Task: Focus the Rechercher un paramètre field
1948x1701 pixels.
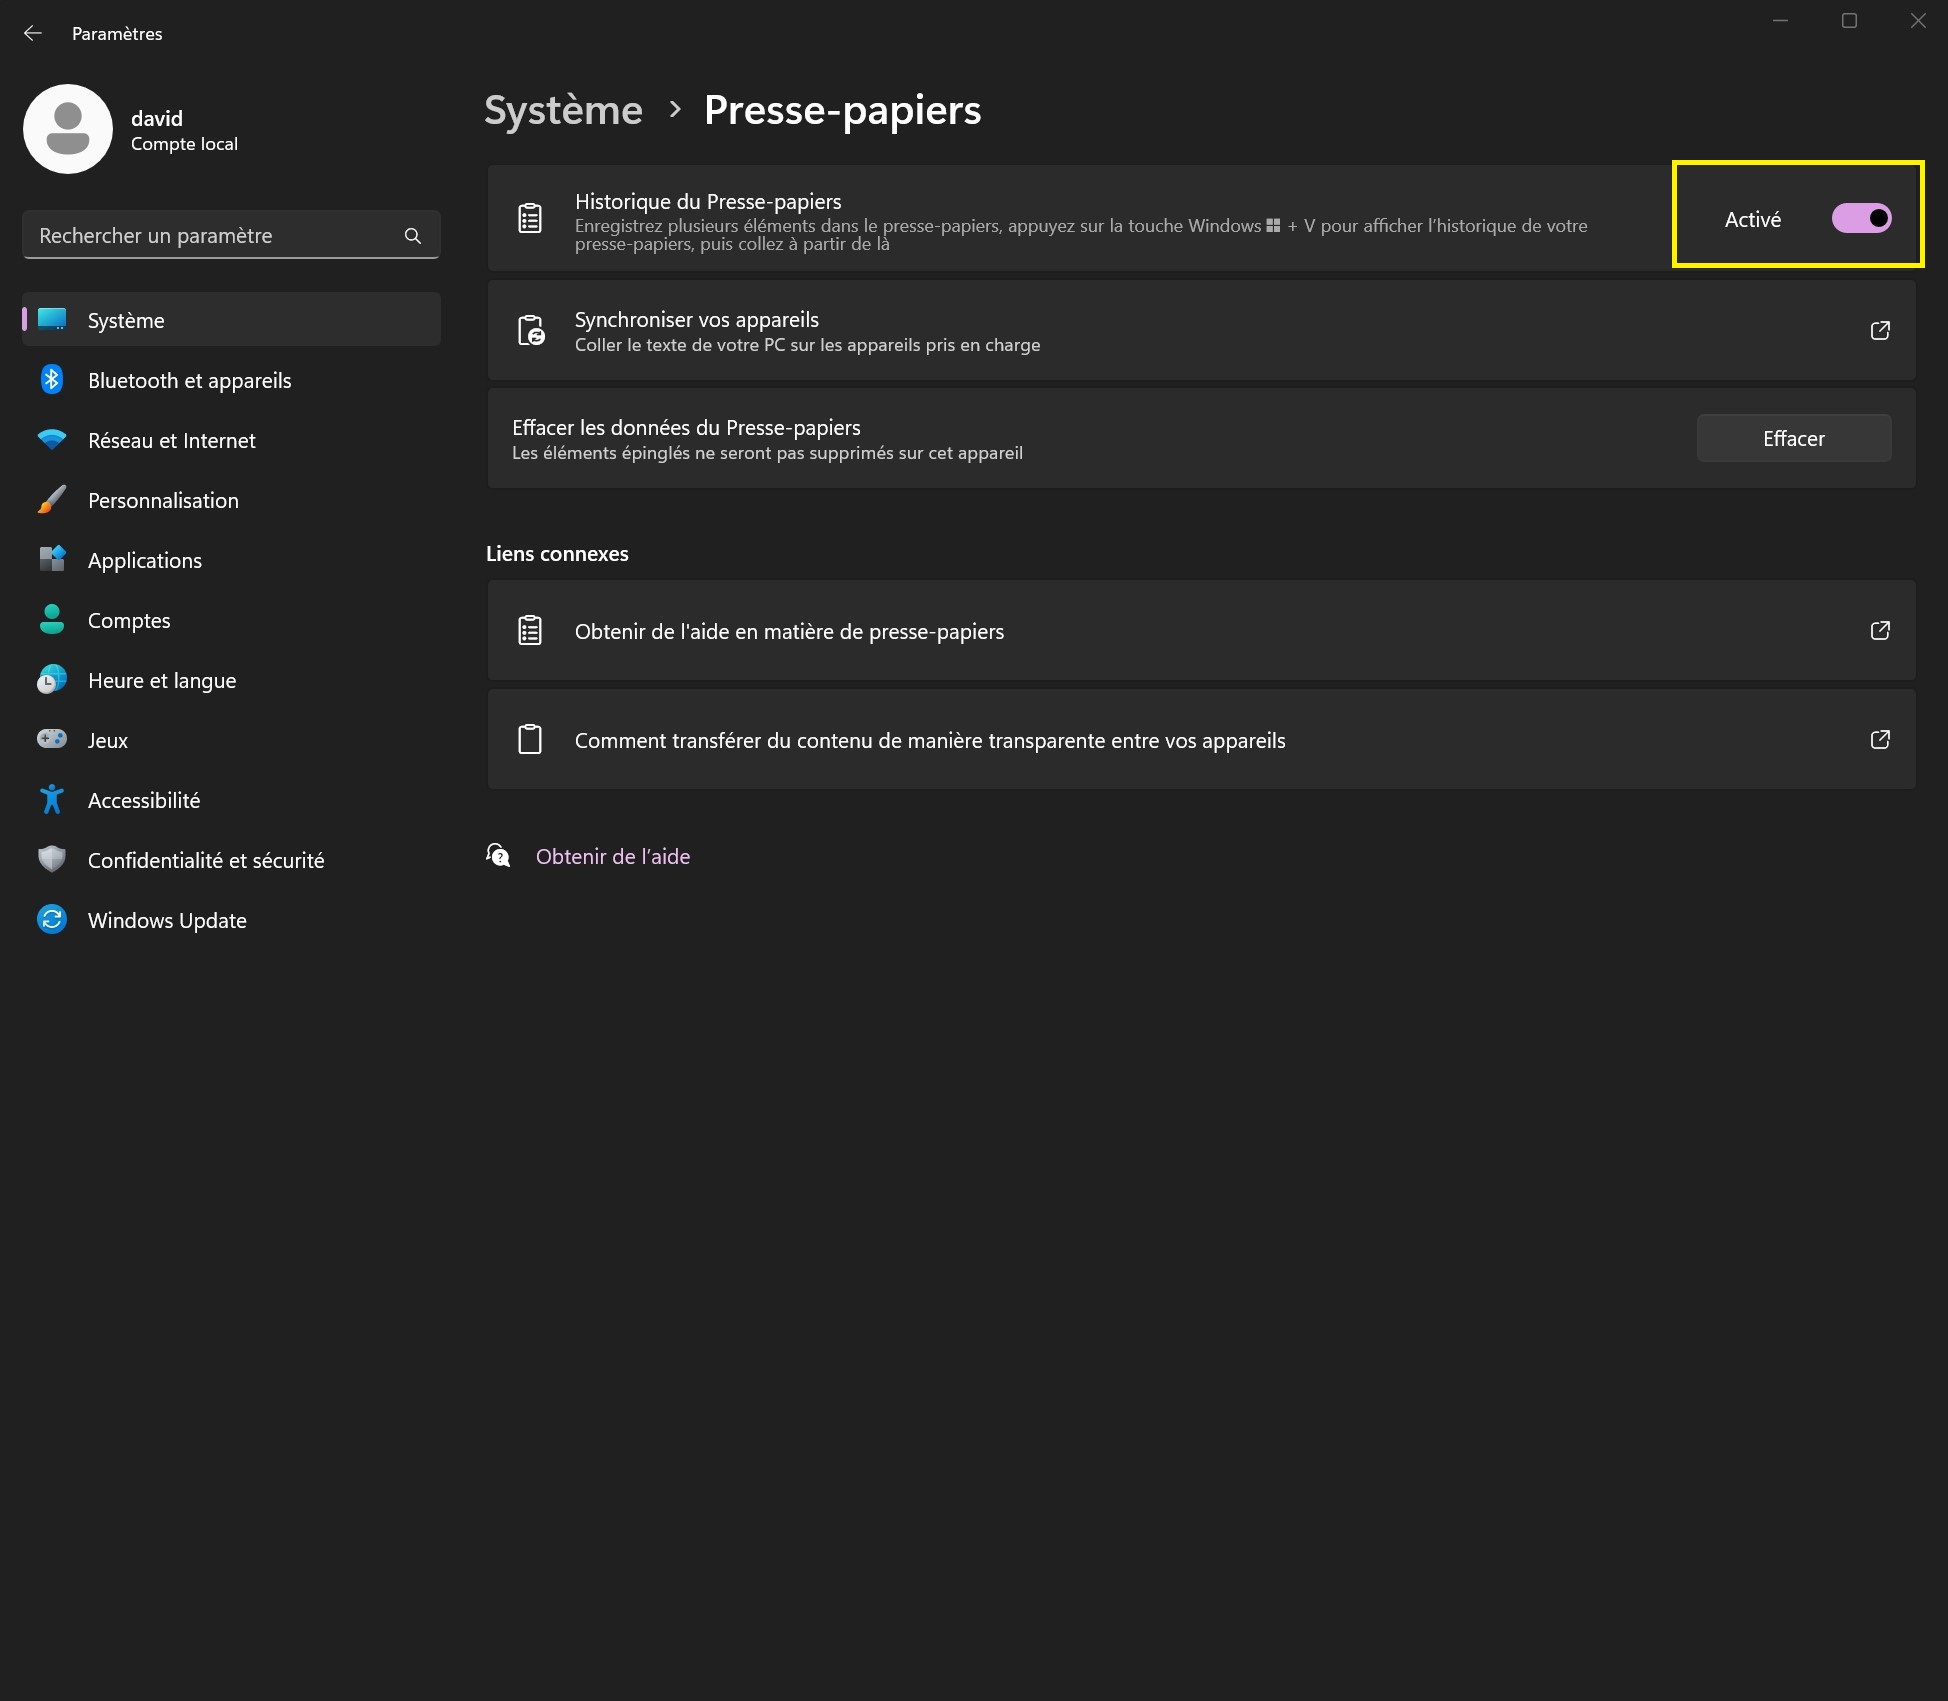Action: tap(210, 235)
